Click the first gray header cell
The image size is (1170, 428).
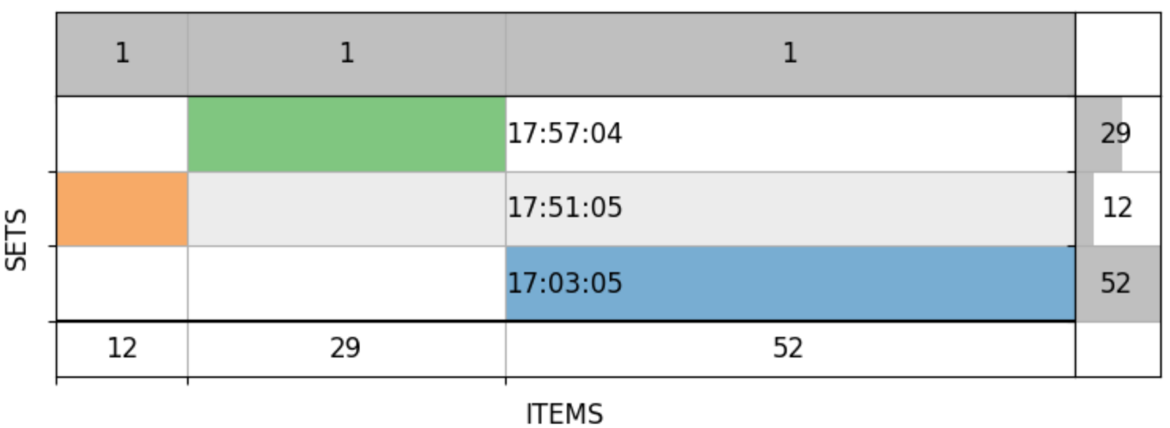pos(122,54)
